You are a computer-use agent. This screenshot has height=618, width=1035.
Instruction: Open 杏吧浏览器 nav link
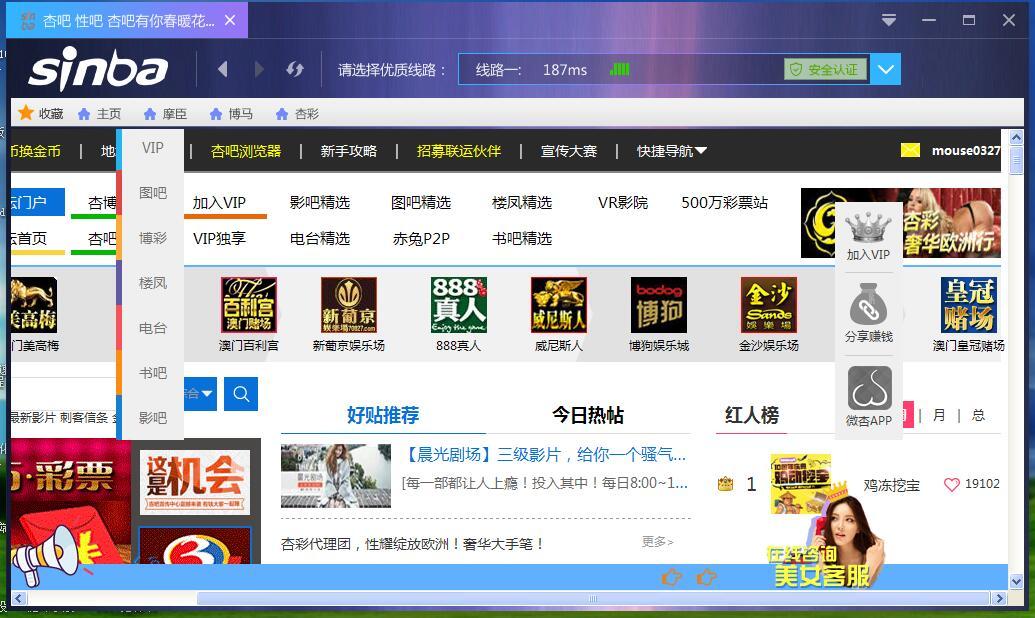coord(246,151)
